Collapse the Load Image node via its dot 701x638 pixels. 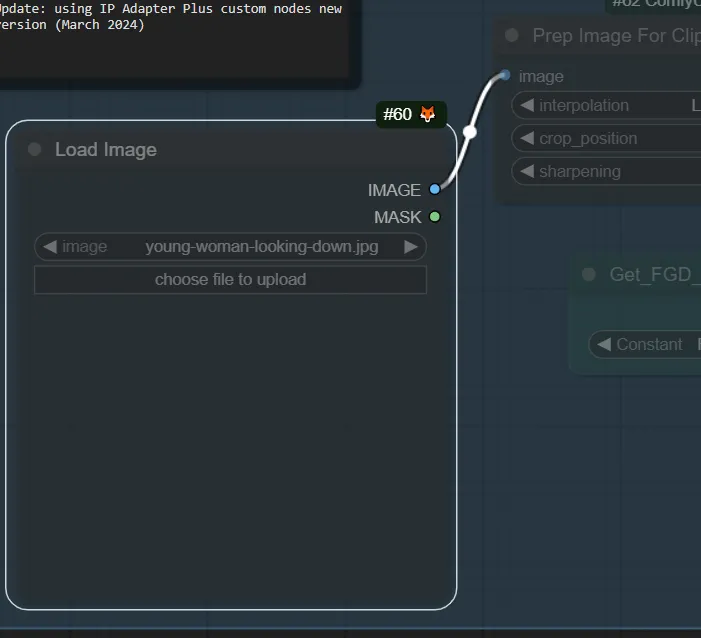tap(34, 149)
